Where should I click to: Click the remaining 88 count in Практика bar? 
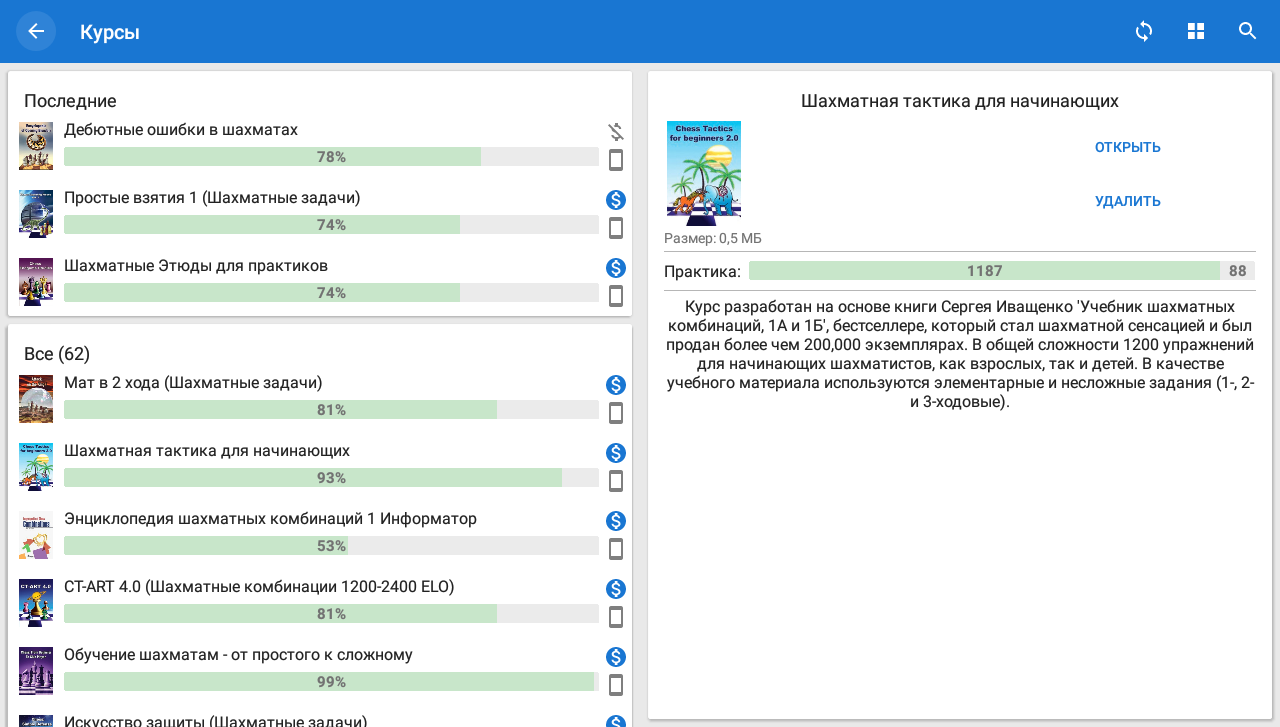pyautogui.click(x=1238, y=271)
